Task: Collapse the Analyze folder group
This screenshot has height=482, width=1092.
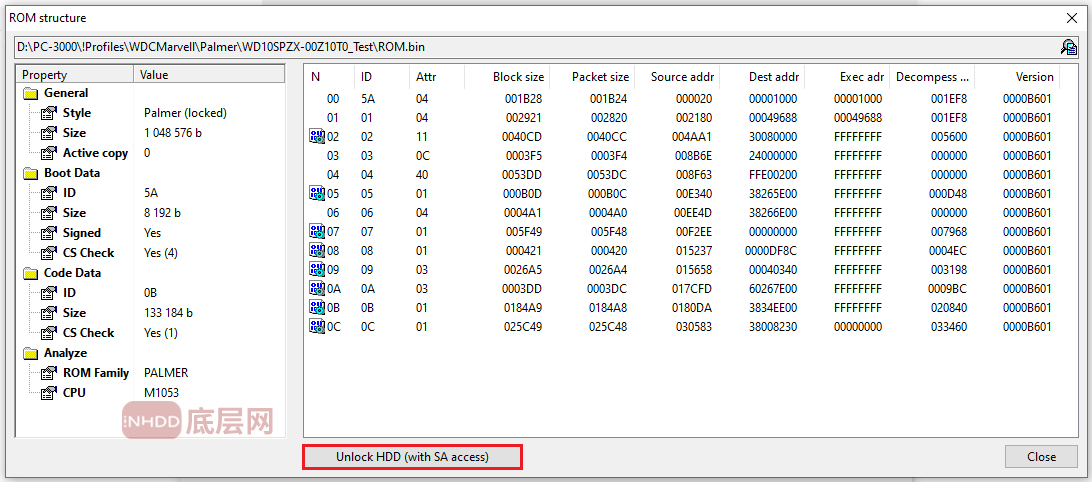Action: pyautogui.click(x=29, y=353)
